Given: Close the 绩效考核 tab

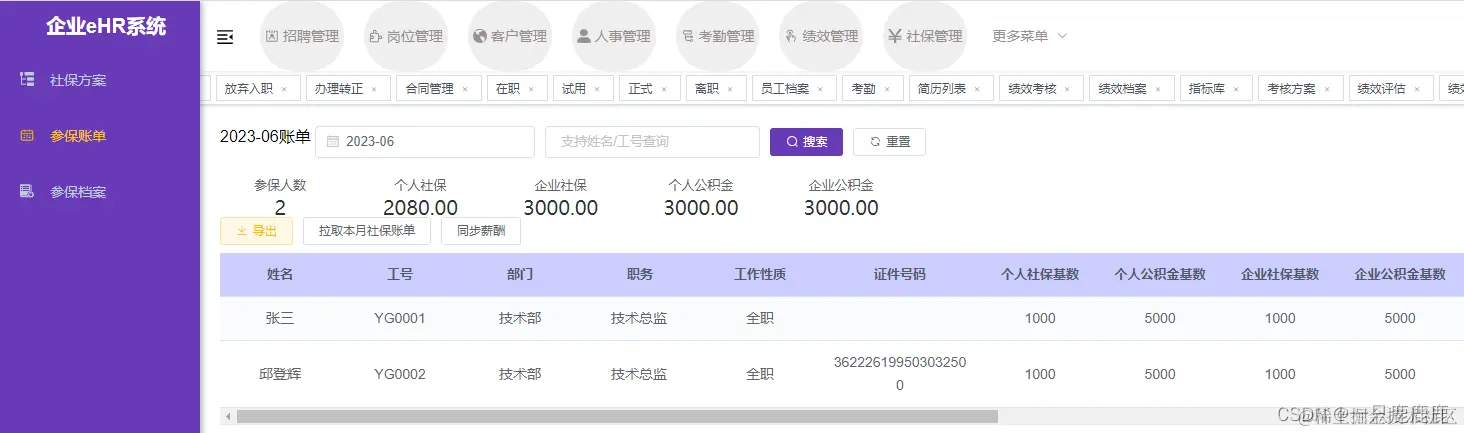Looking at the screenshot, I should 1067,89.
